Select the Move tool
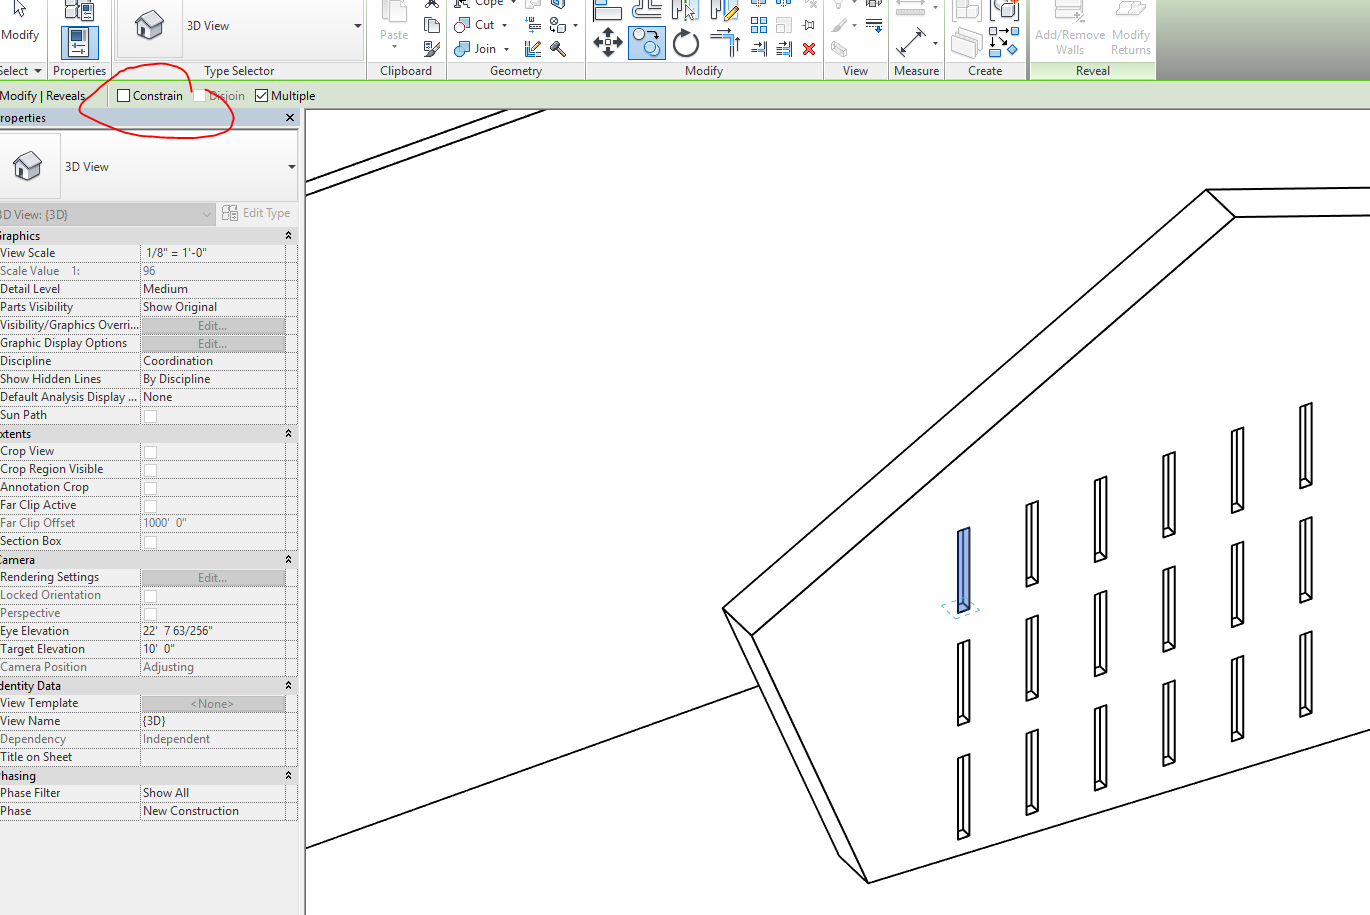Screen dimensions: 1370x915 607,42
